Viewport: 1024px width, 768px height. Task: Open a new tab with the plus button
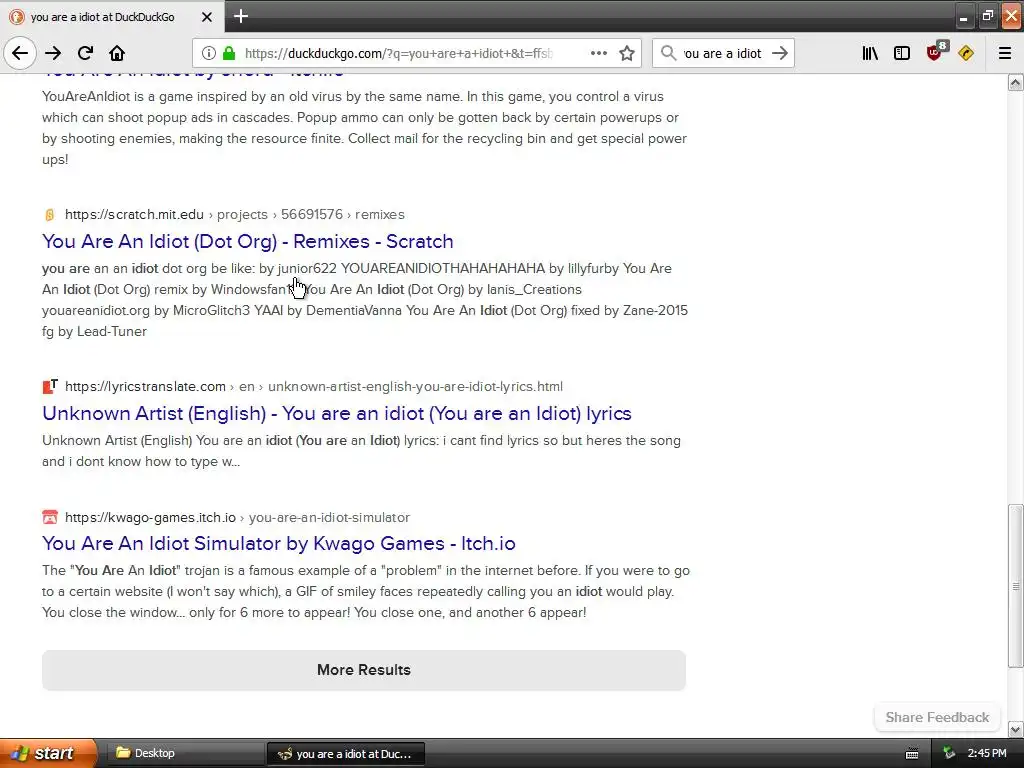click(241, 16)
